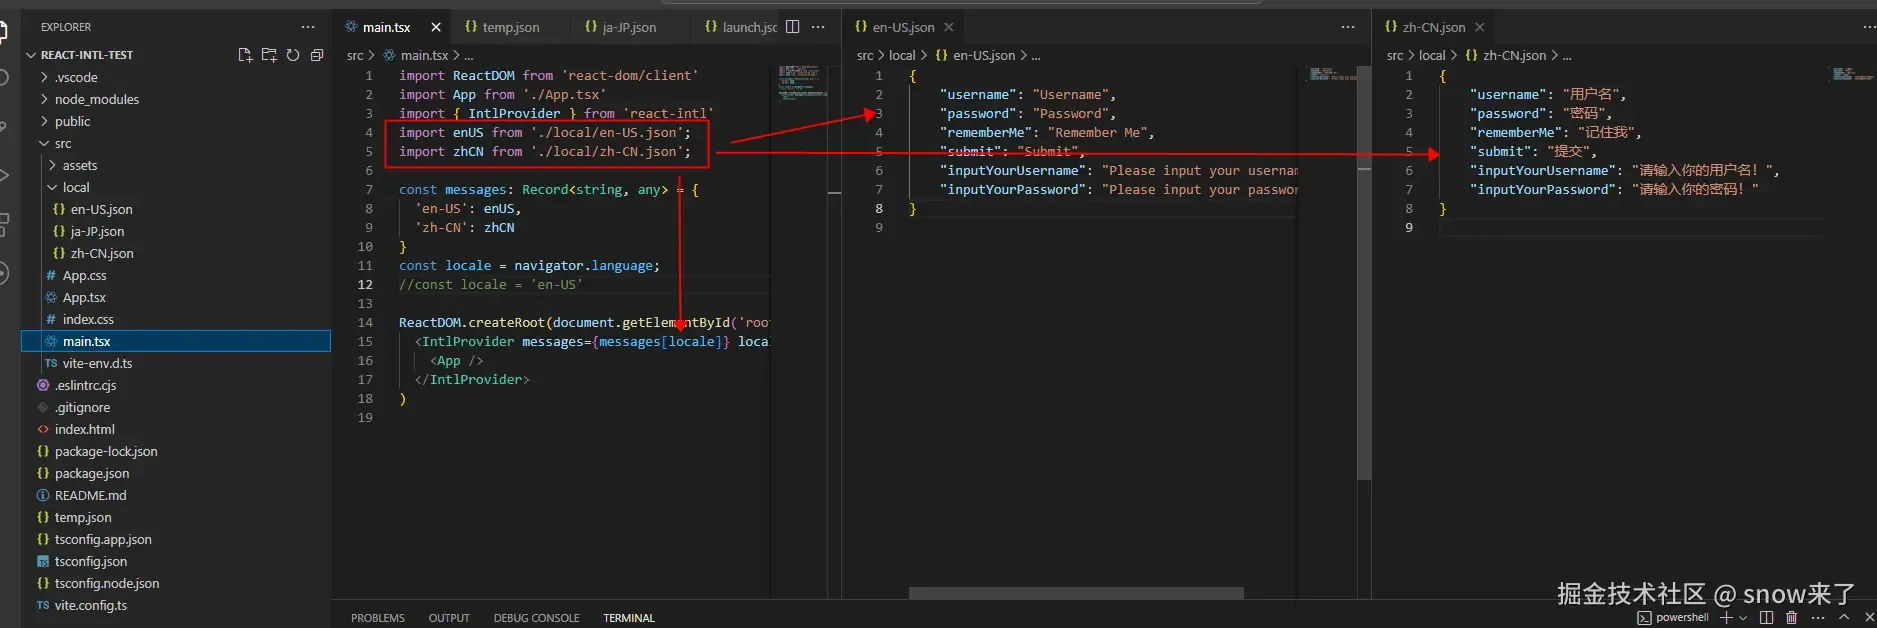Click the main.tsx breadcrumb segment
This screenshot has width=1877, height=628.
(416, 55)
